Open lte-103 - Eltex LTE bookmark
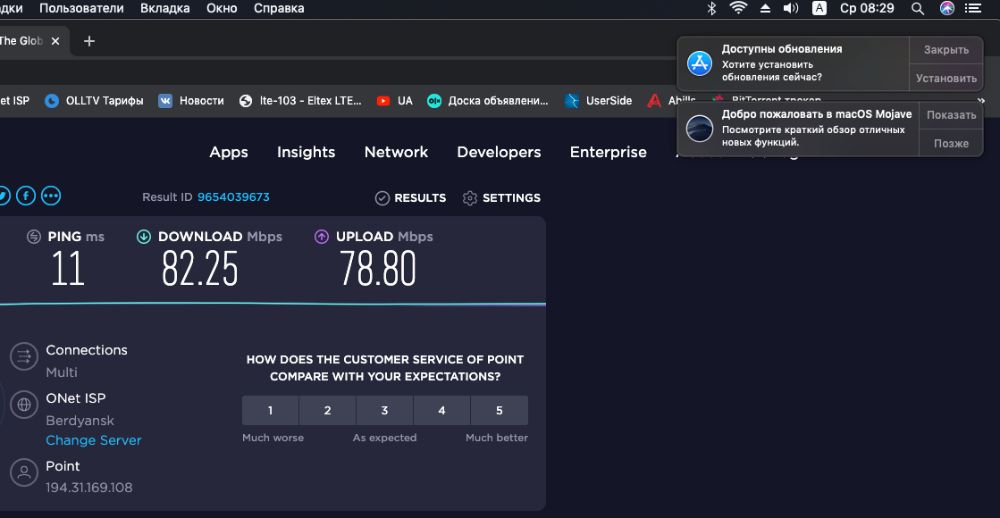Screen dimensions: 1000x518 pos(300,101)
